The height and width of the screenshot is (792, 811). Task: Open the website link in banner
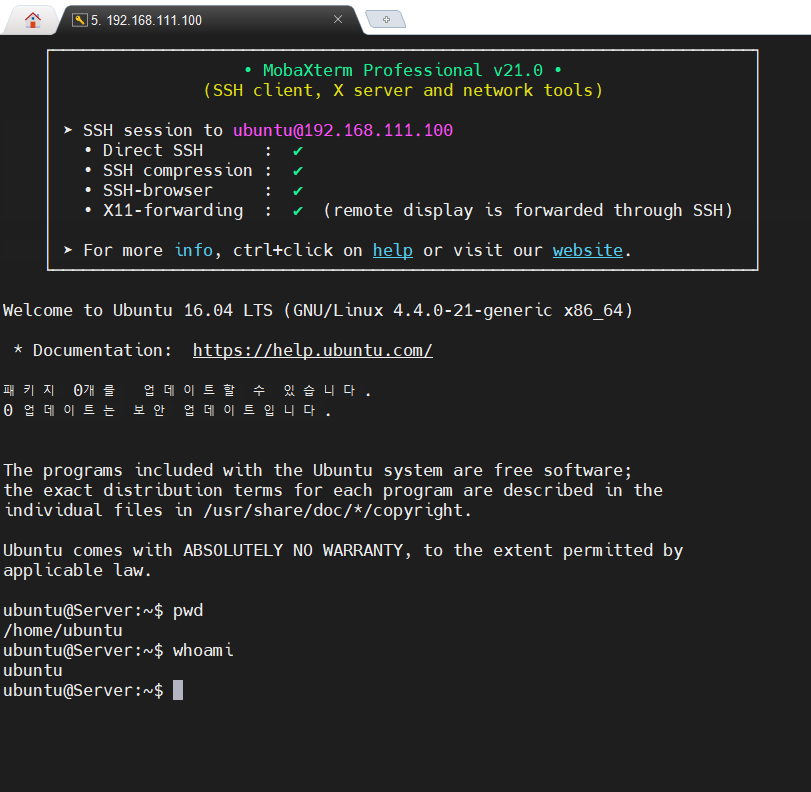[588, 250]
